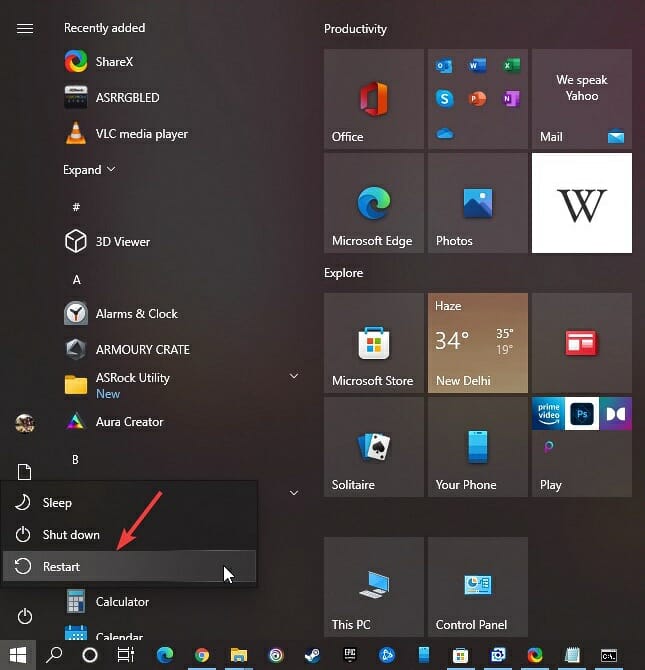
Task: Click the Skype icon in the Office tile folder
Action: [x=445, y=99]
